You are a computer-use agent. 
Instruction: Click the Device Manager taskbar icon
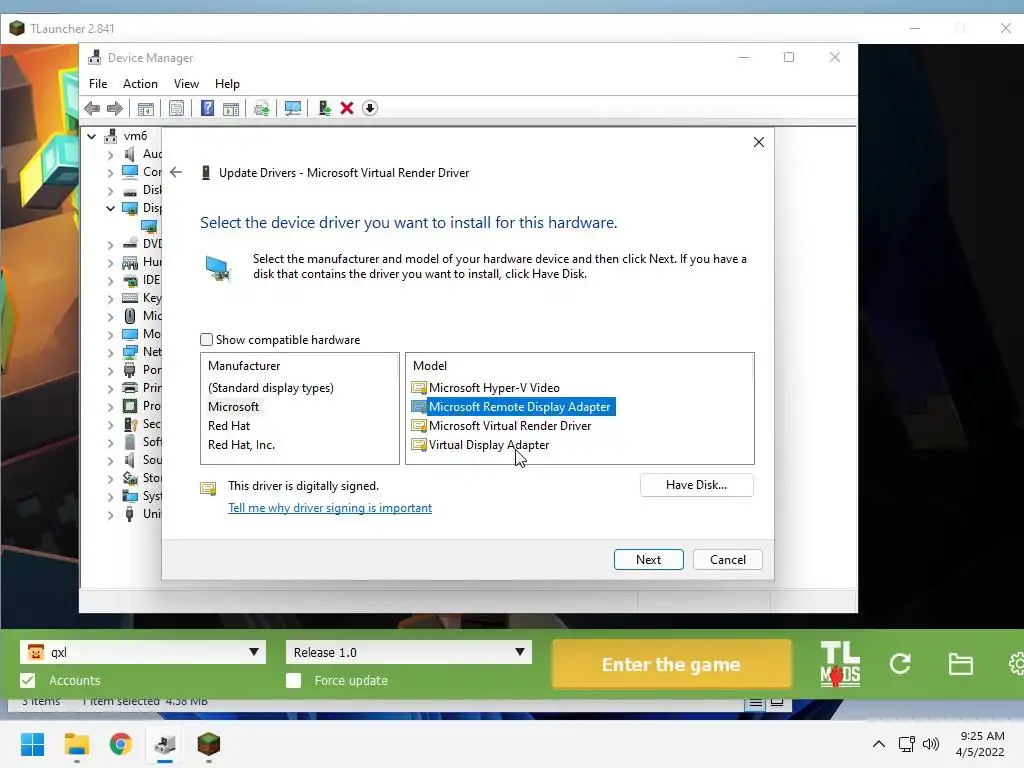point(165,744)
